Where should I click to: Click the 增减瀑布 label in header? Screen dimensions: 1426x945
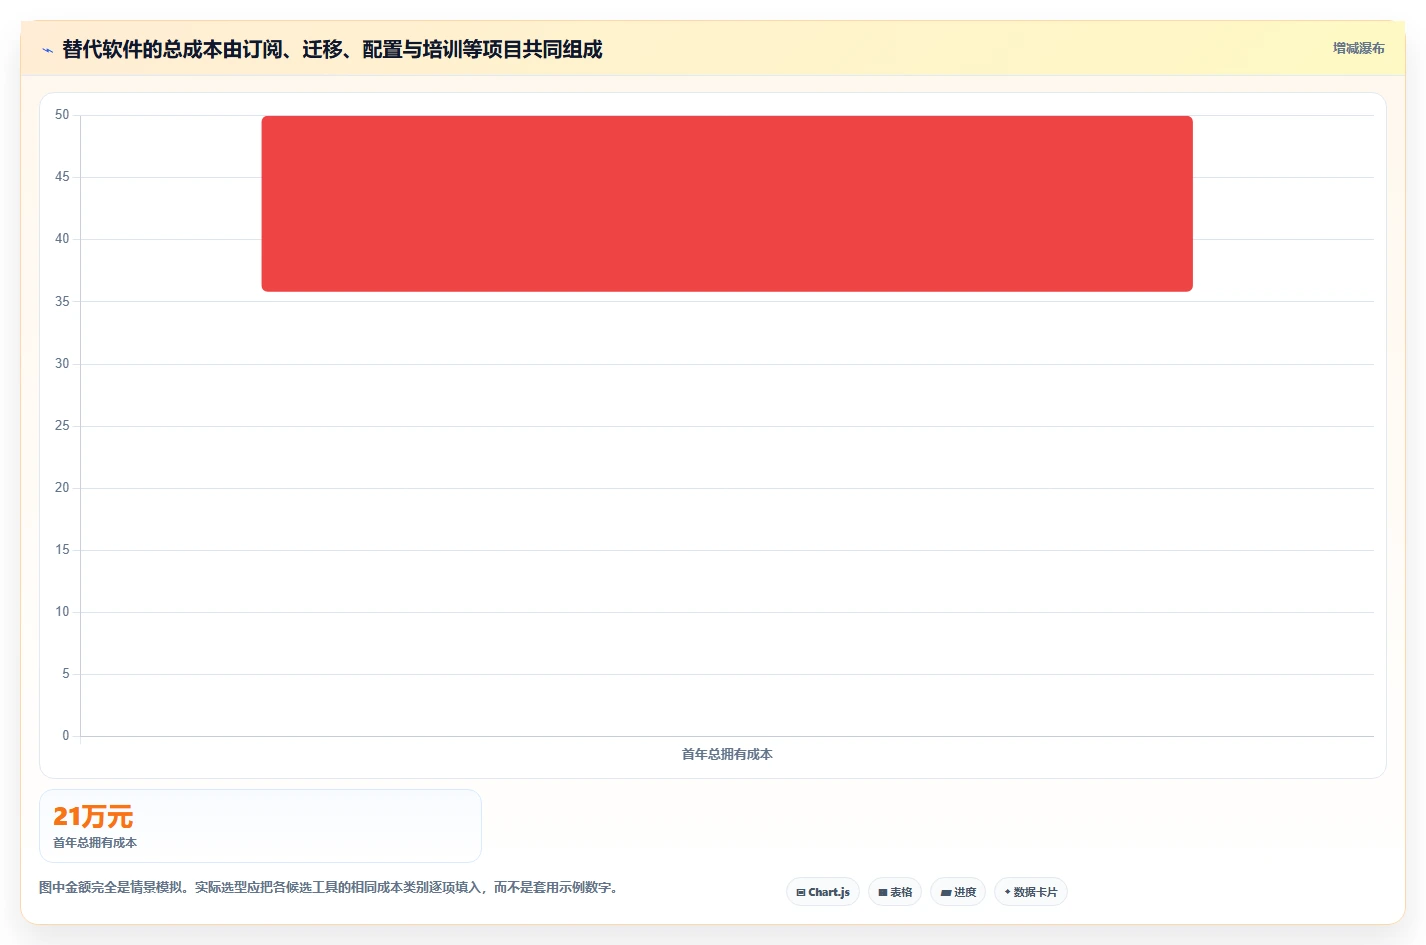pyautogui.click(x=1358, y=48)
